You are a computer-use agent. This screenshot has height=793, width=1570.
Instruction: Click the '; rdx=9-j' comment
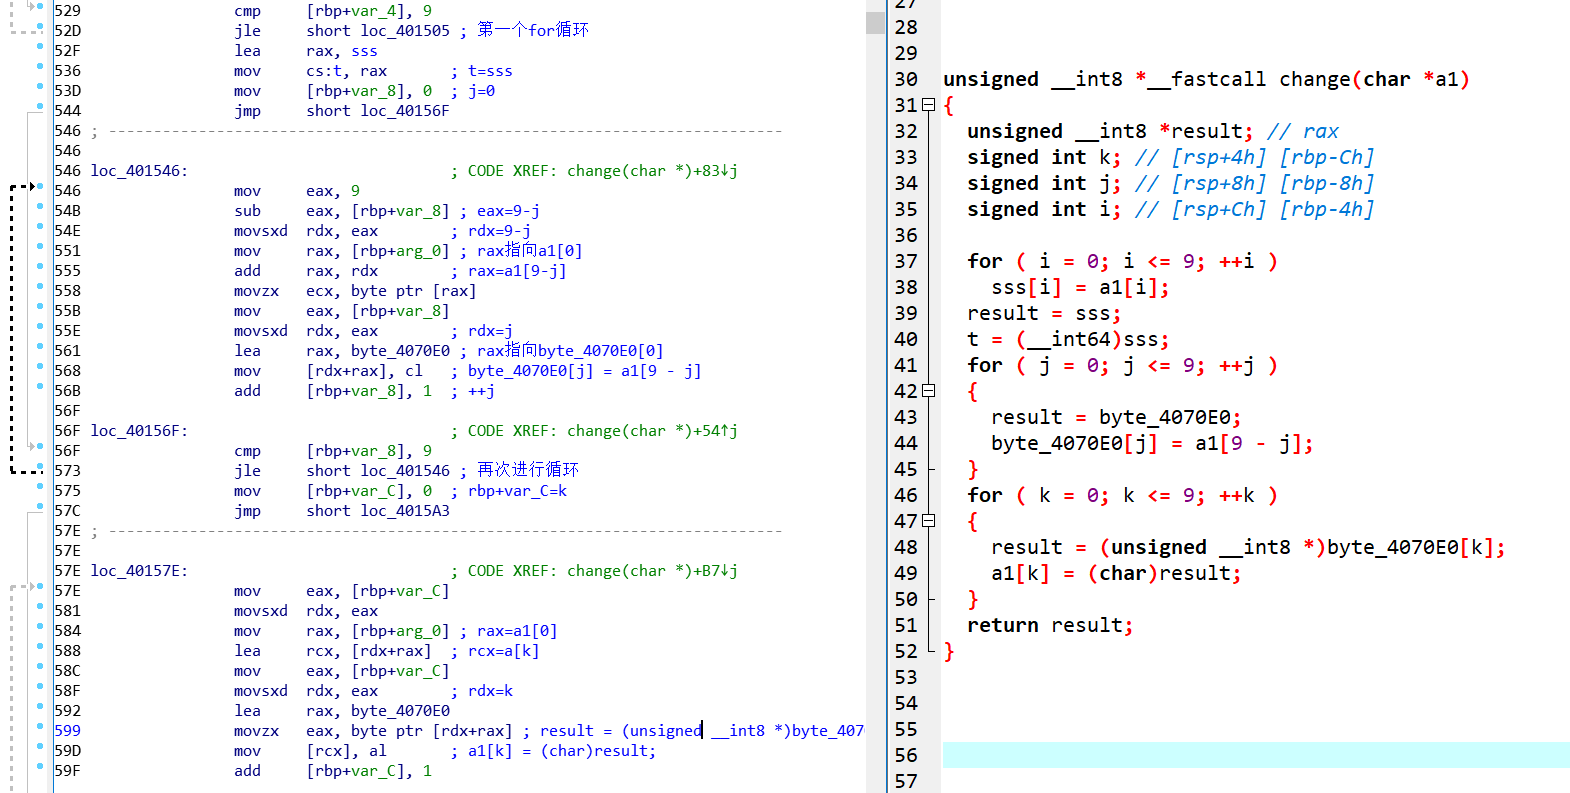tap(490, 231)
